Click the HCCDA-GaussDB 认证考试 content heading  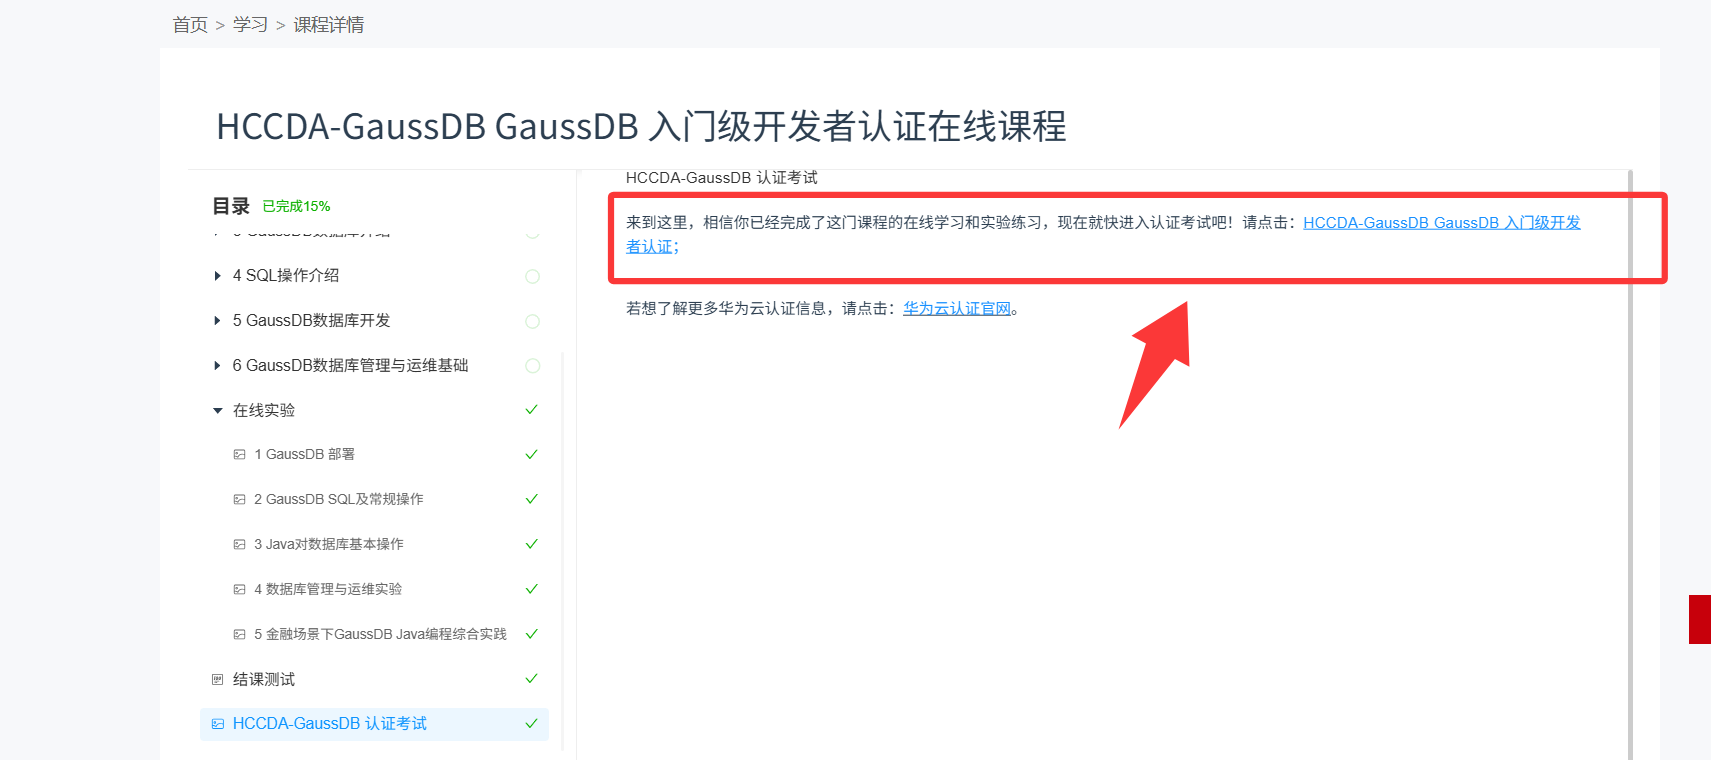click(722, 178)
